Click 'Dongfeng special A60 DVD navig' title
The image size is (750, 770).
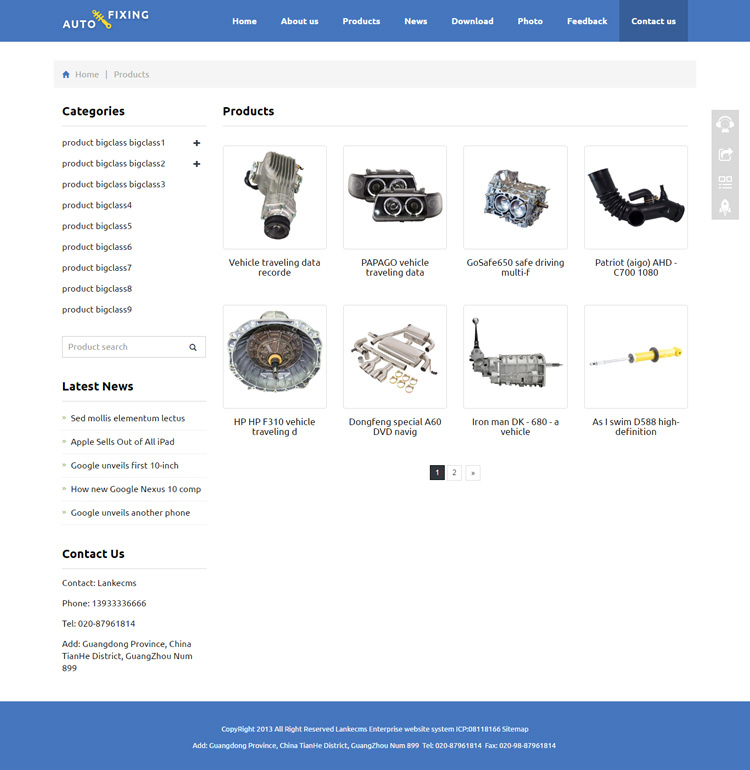pos(395,427)
